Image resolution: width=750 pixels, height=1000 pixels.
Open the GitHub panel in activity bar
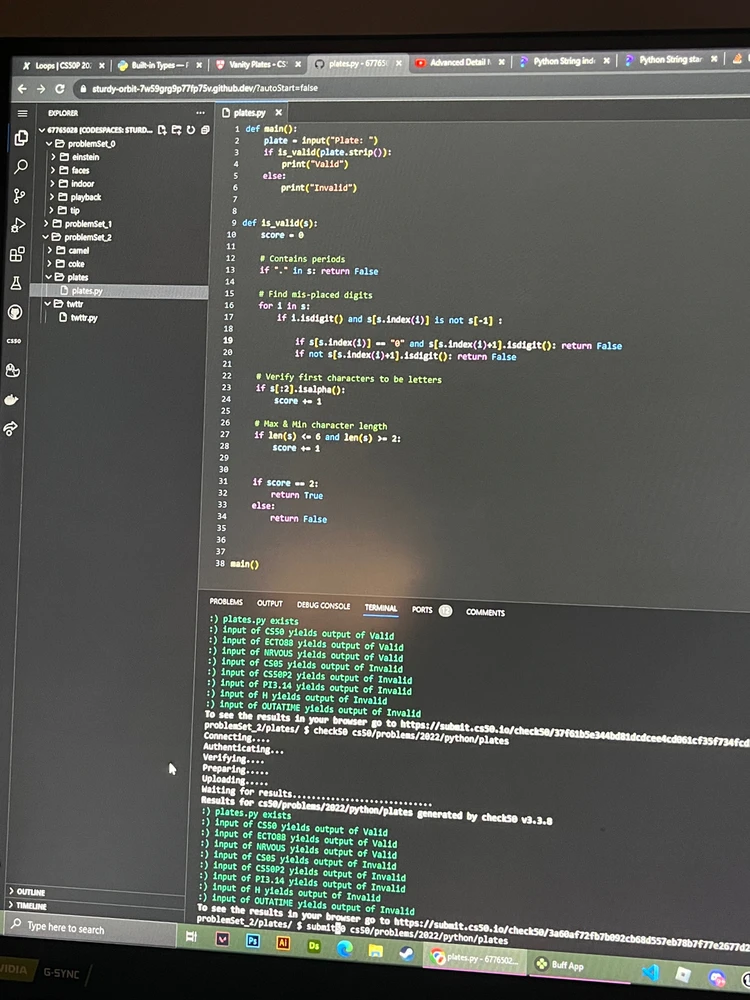pyautogui.click(x=16, y=311)
